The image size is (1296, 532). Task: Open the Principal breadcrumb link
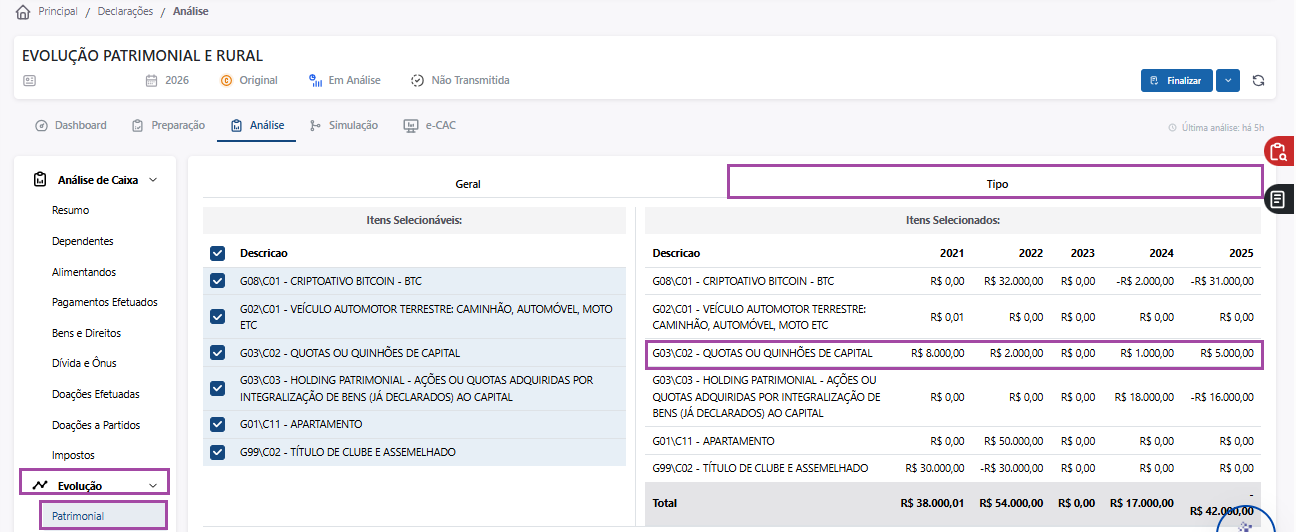(x=58, y=12)
